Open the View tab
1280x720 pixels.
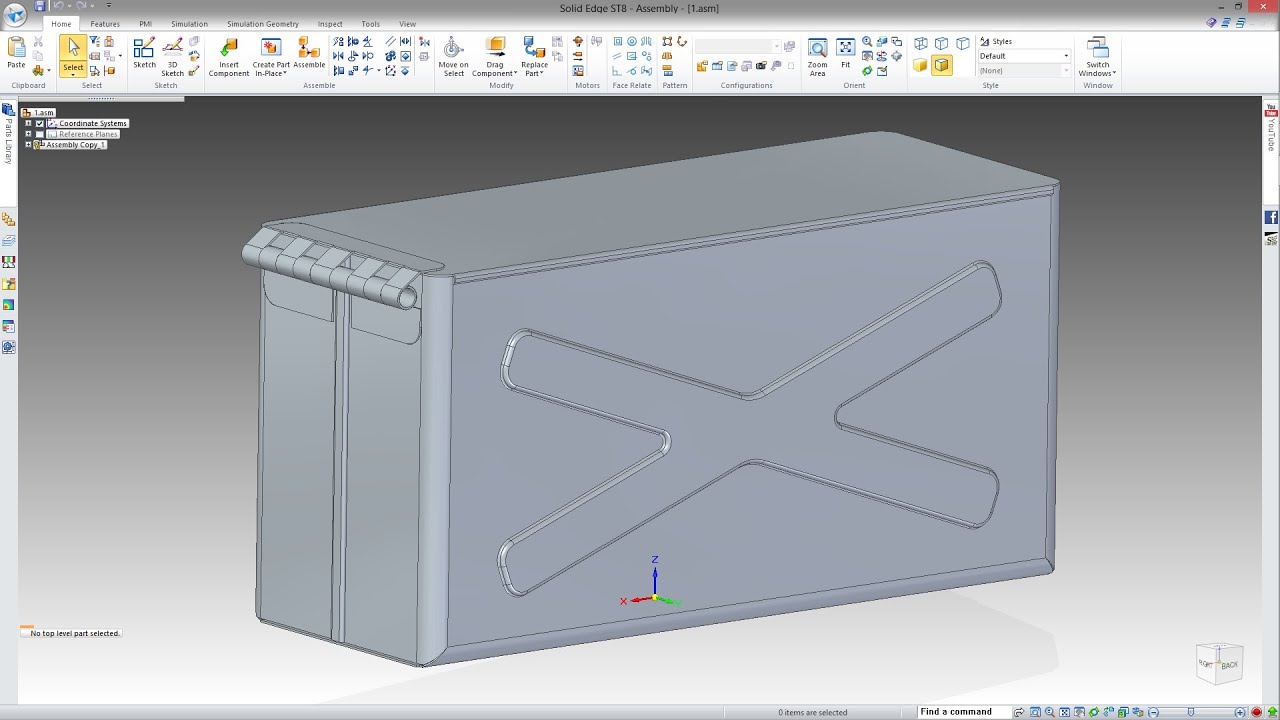click(x=407, y=24)
